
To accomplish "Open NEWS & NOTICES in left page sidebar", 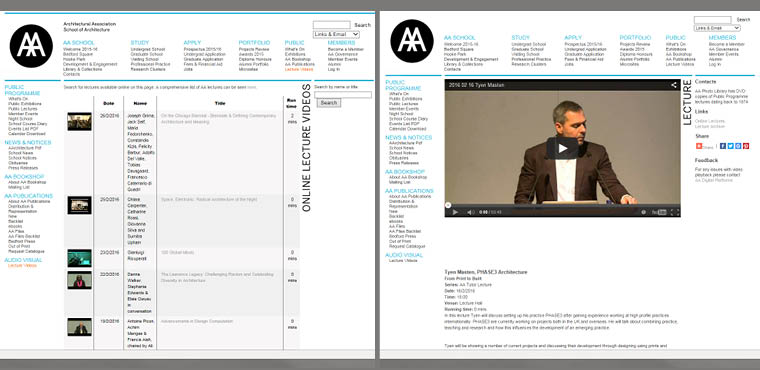I will point(28,143).
